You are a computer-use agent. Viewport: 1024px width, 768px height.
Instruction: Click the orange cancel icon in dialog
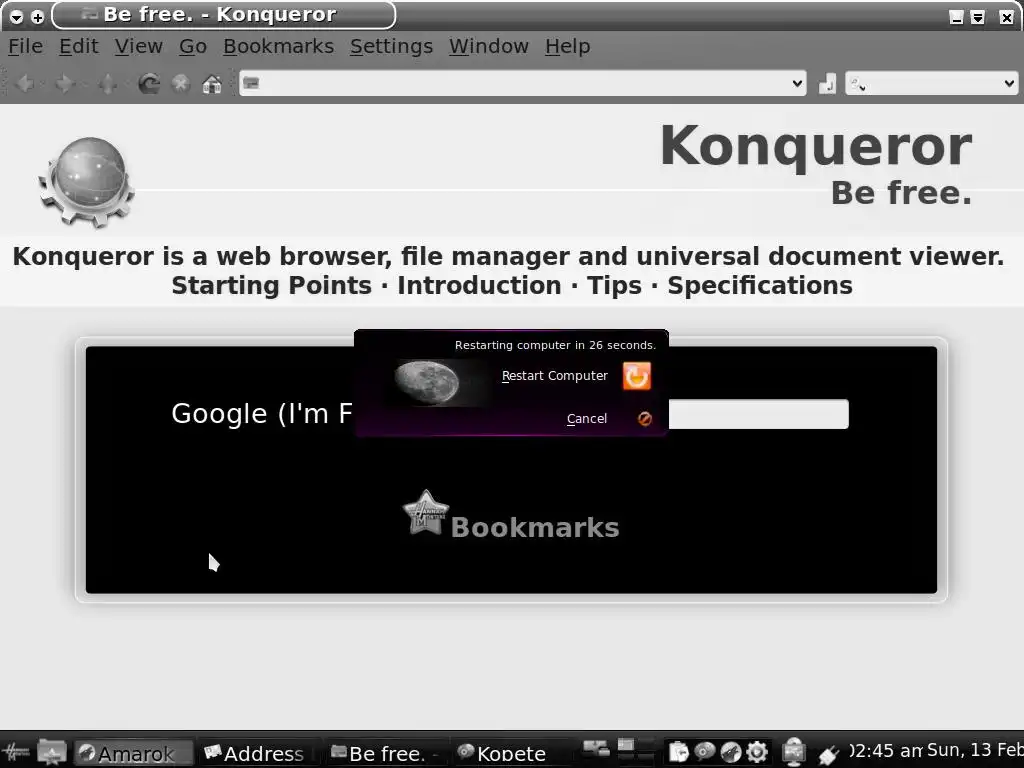pyautogui.click(x=645, y=419)
